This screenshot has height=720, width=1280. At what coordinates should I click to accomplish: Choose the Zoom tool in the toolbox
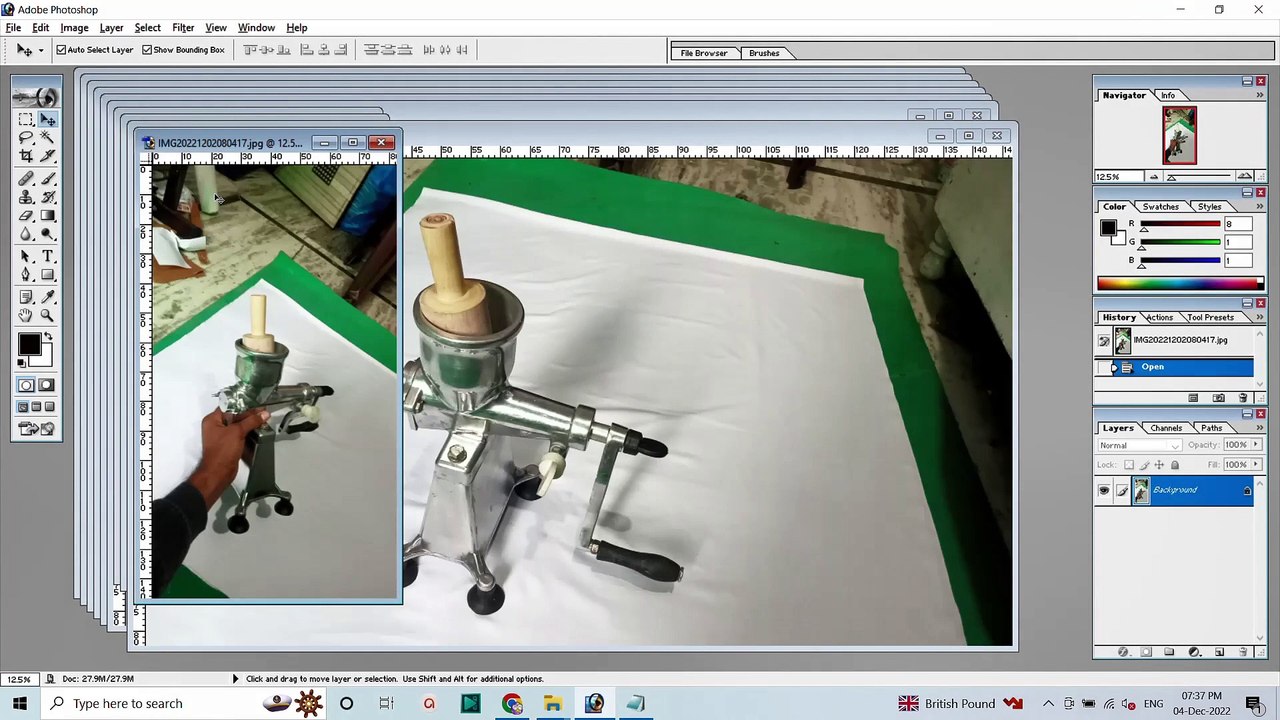click(x=47, y=316)
